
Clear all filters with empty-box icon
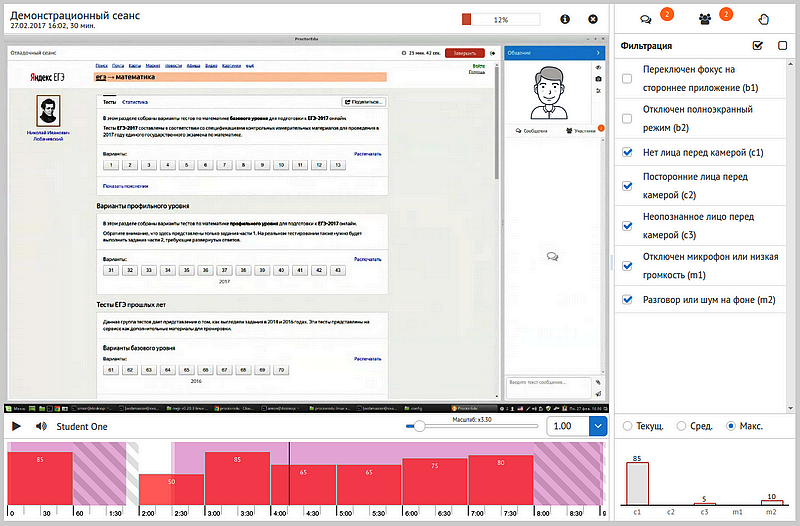point(783,46)
